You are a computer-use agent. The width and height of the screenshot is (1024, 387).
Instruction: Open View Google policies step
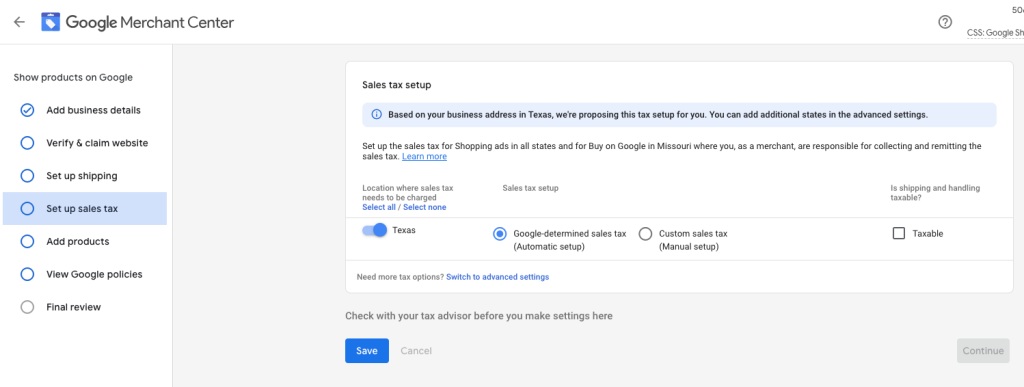tap(85, 274)
